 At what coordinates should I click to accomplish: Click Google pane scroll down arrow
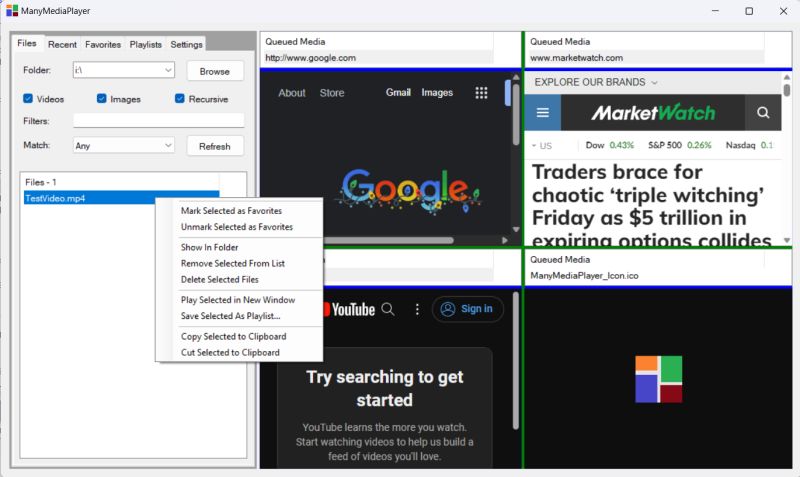[516, 229]
